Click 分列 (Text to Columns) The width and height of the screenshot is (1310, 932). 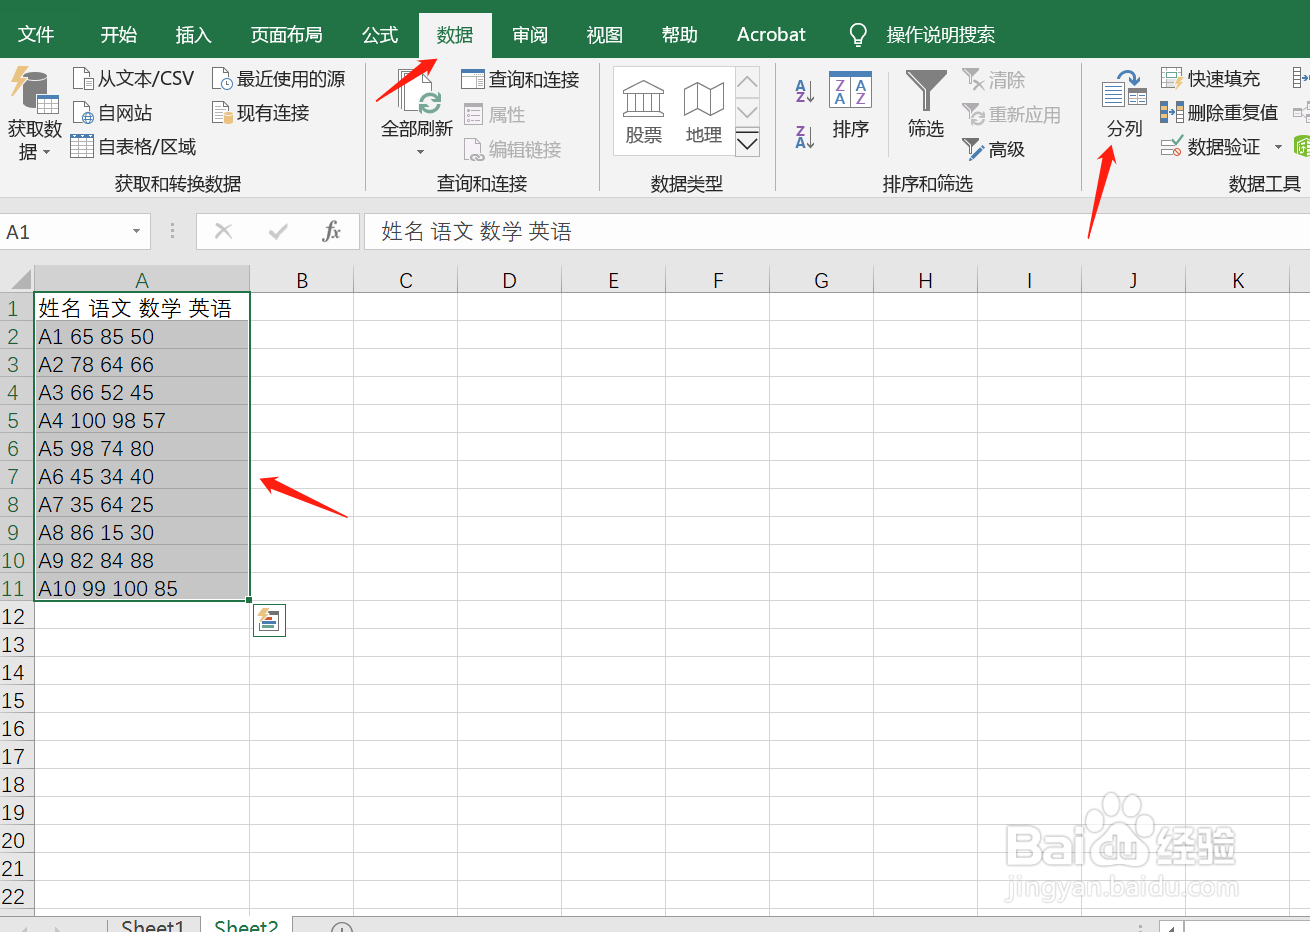(1124, 103)
